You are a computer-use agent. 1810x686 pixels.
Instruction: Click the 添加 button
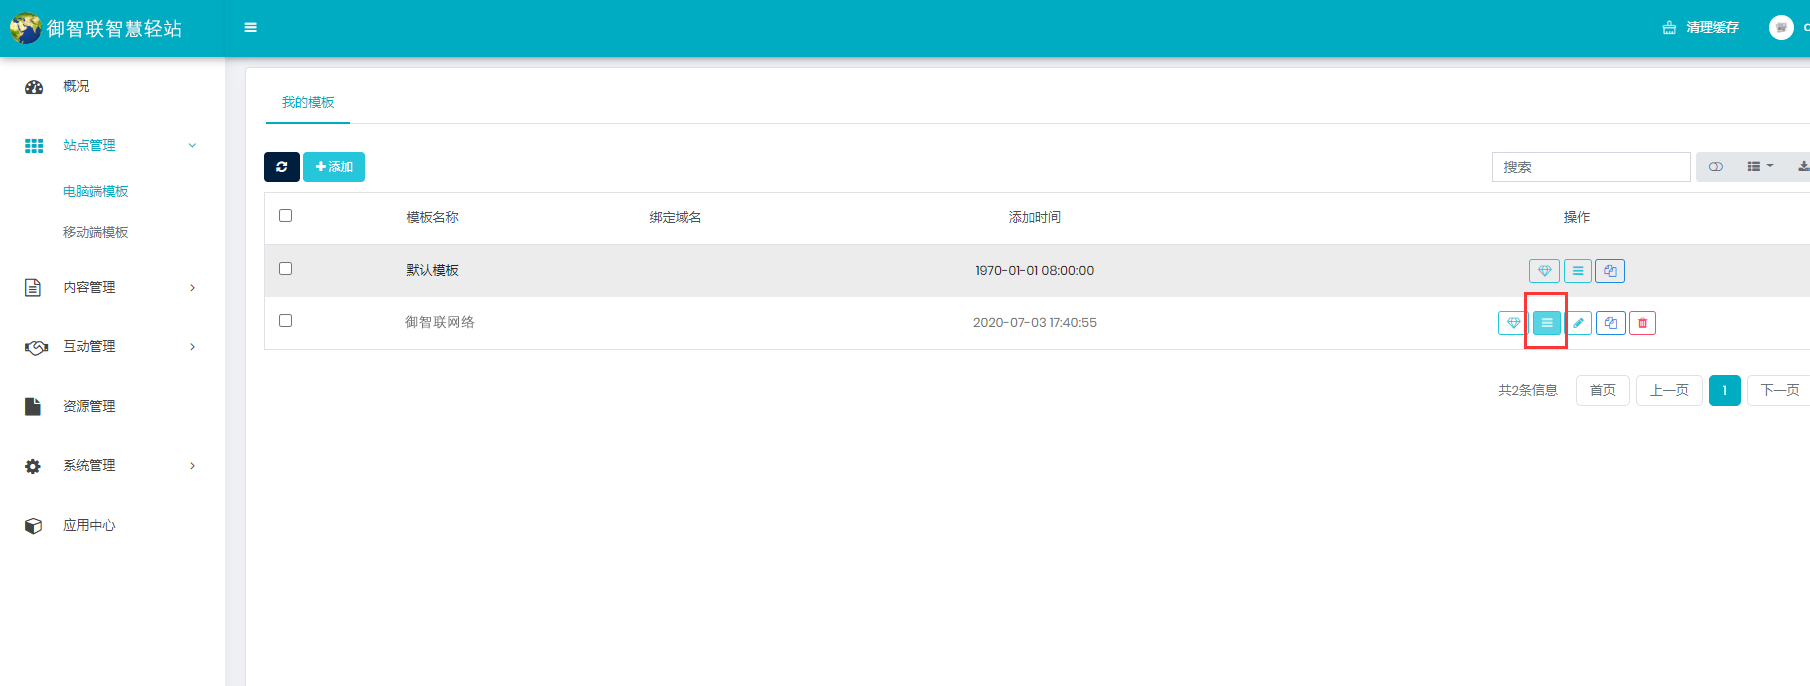coord(334,167)
